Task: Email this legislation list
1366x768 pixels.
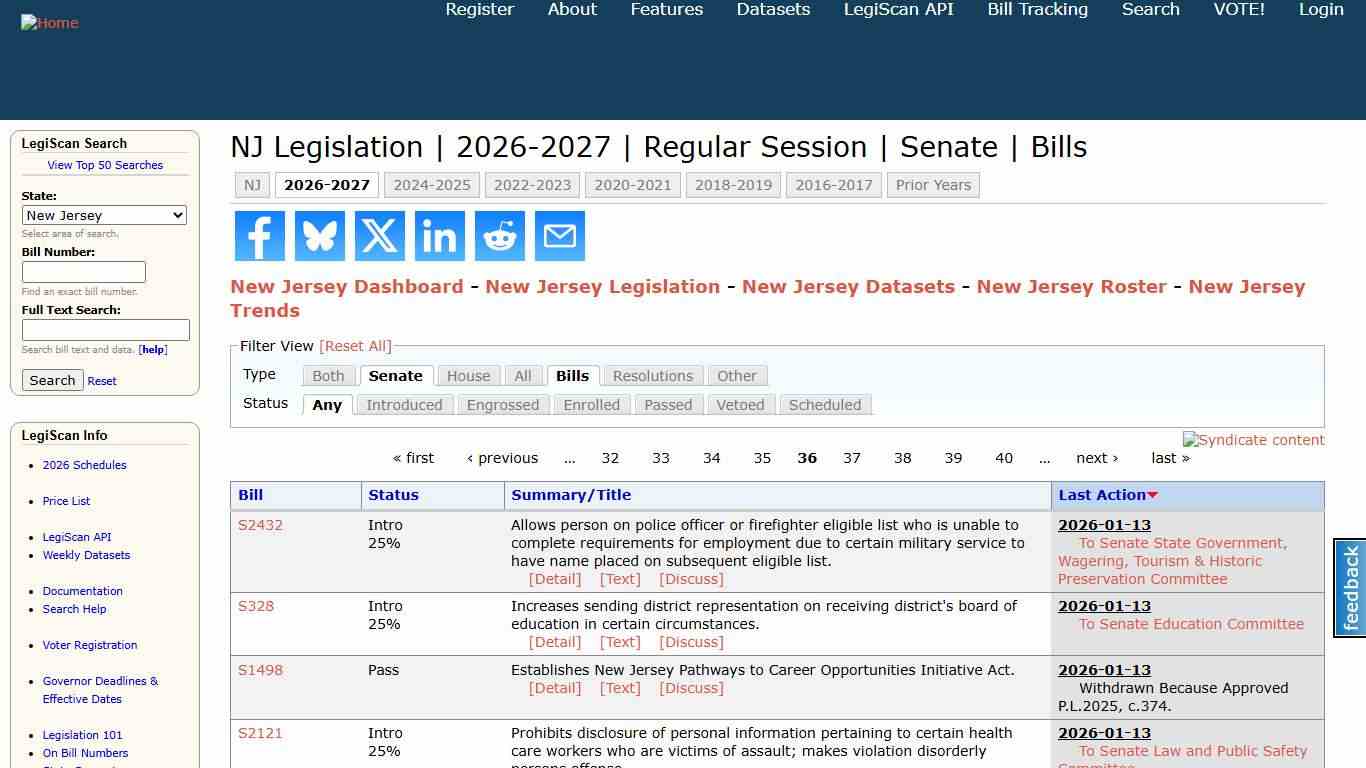Action: point(559,236)
